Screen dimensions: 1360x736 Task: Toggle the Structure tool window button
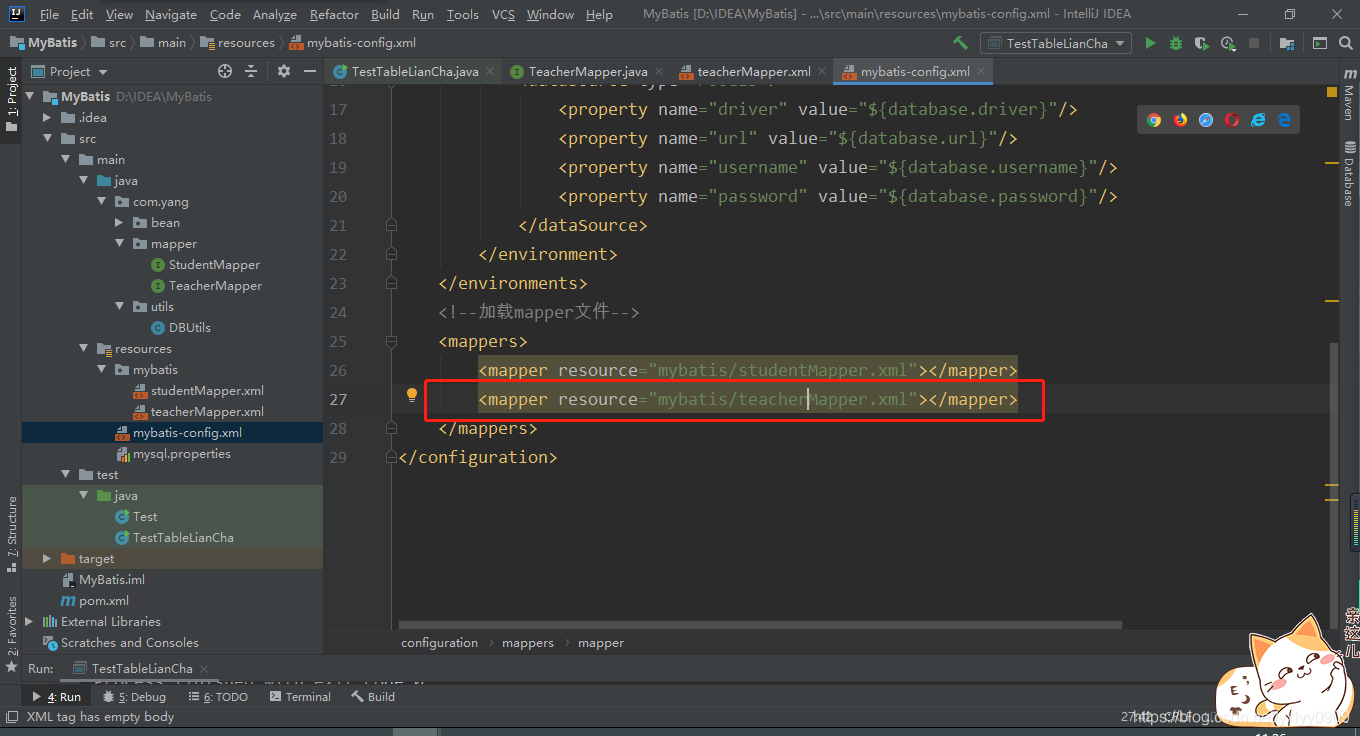click(11, 533)
